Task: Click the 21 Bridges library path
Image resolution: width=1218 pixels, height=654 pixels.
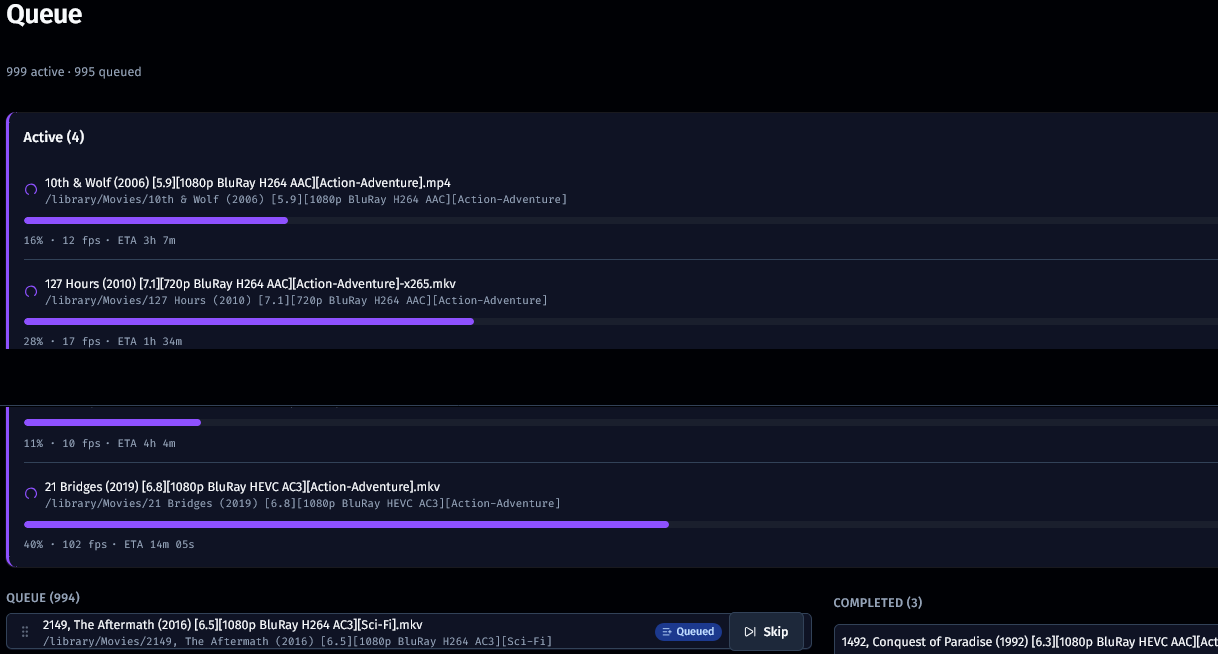Action: (x=303, y=504)
